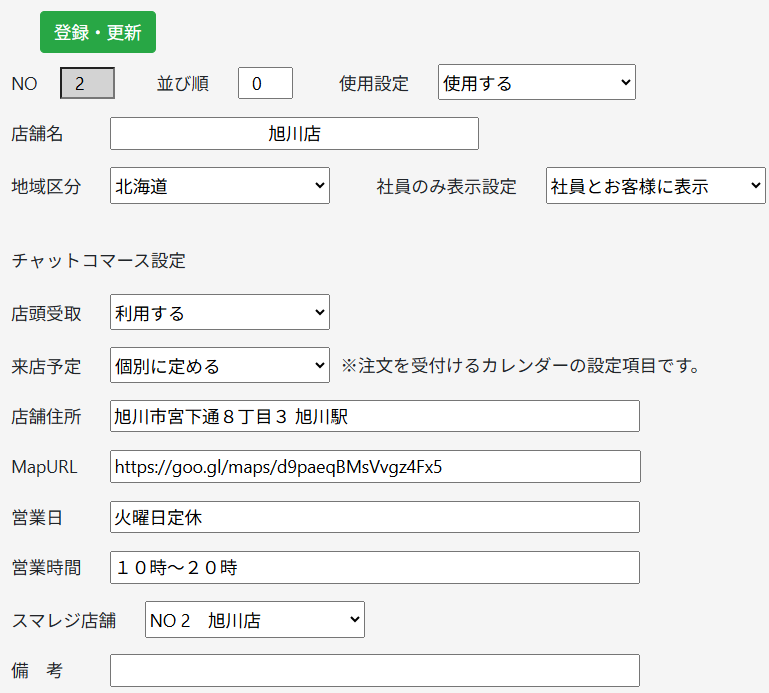Click the empty 備考 field
The image size is (769, 693).
[x=375, y=670]
